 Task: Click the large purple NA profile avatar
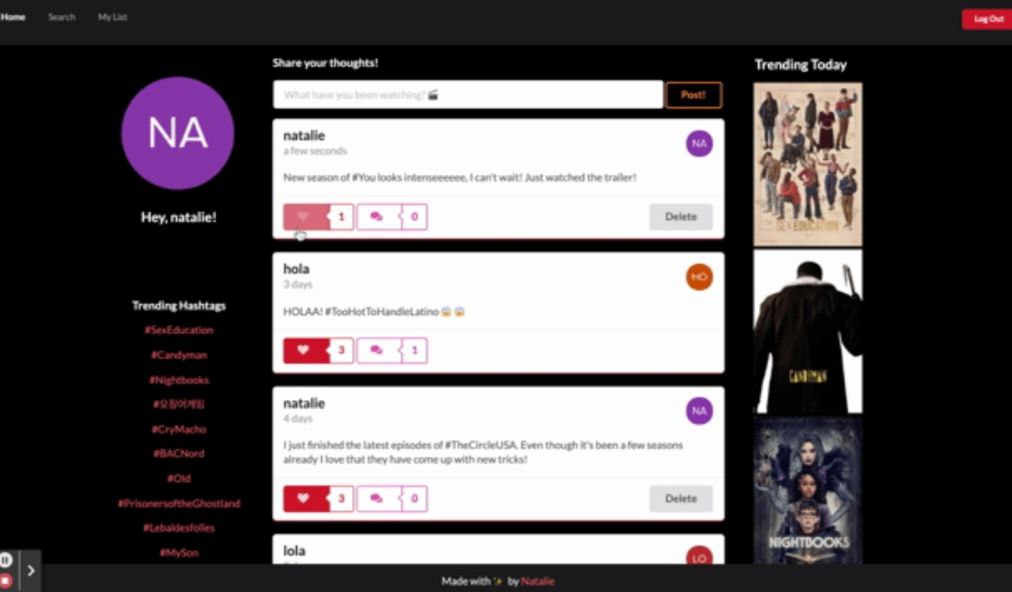point(177,133)
